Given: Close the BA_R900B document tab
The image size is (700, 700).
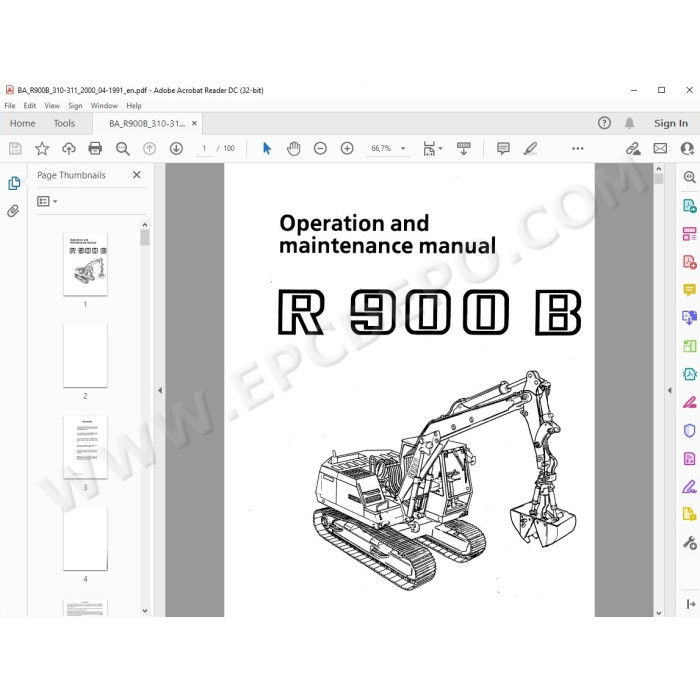Looking at the screenshot, I should [x=194, y=123].
